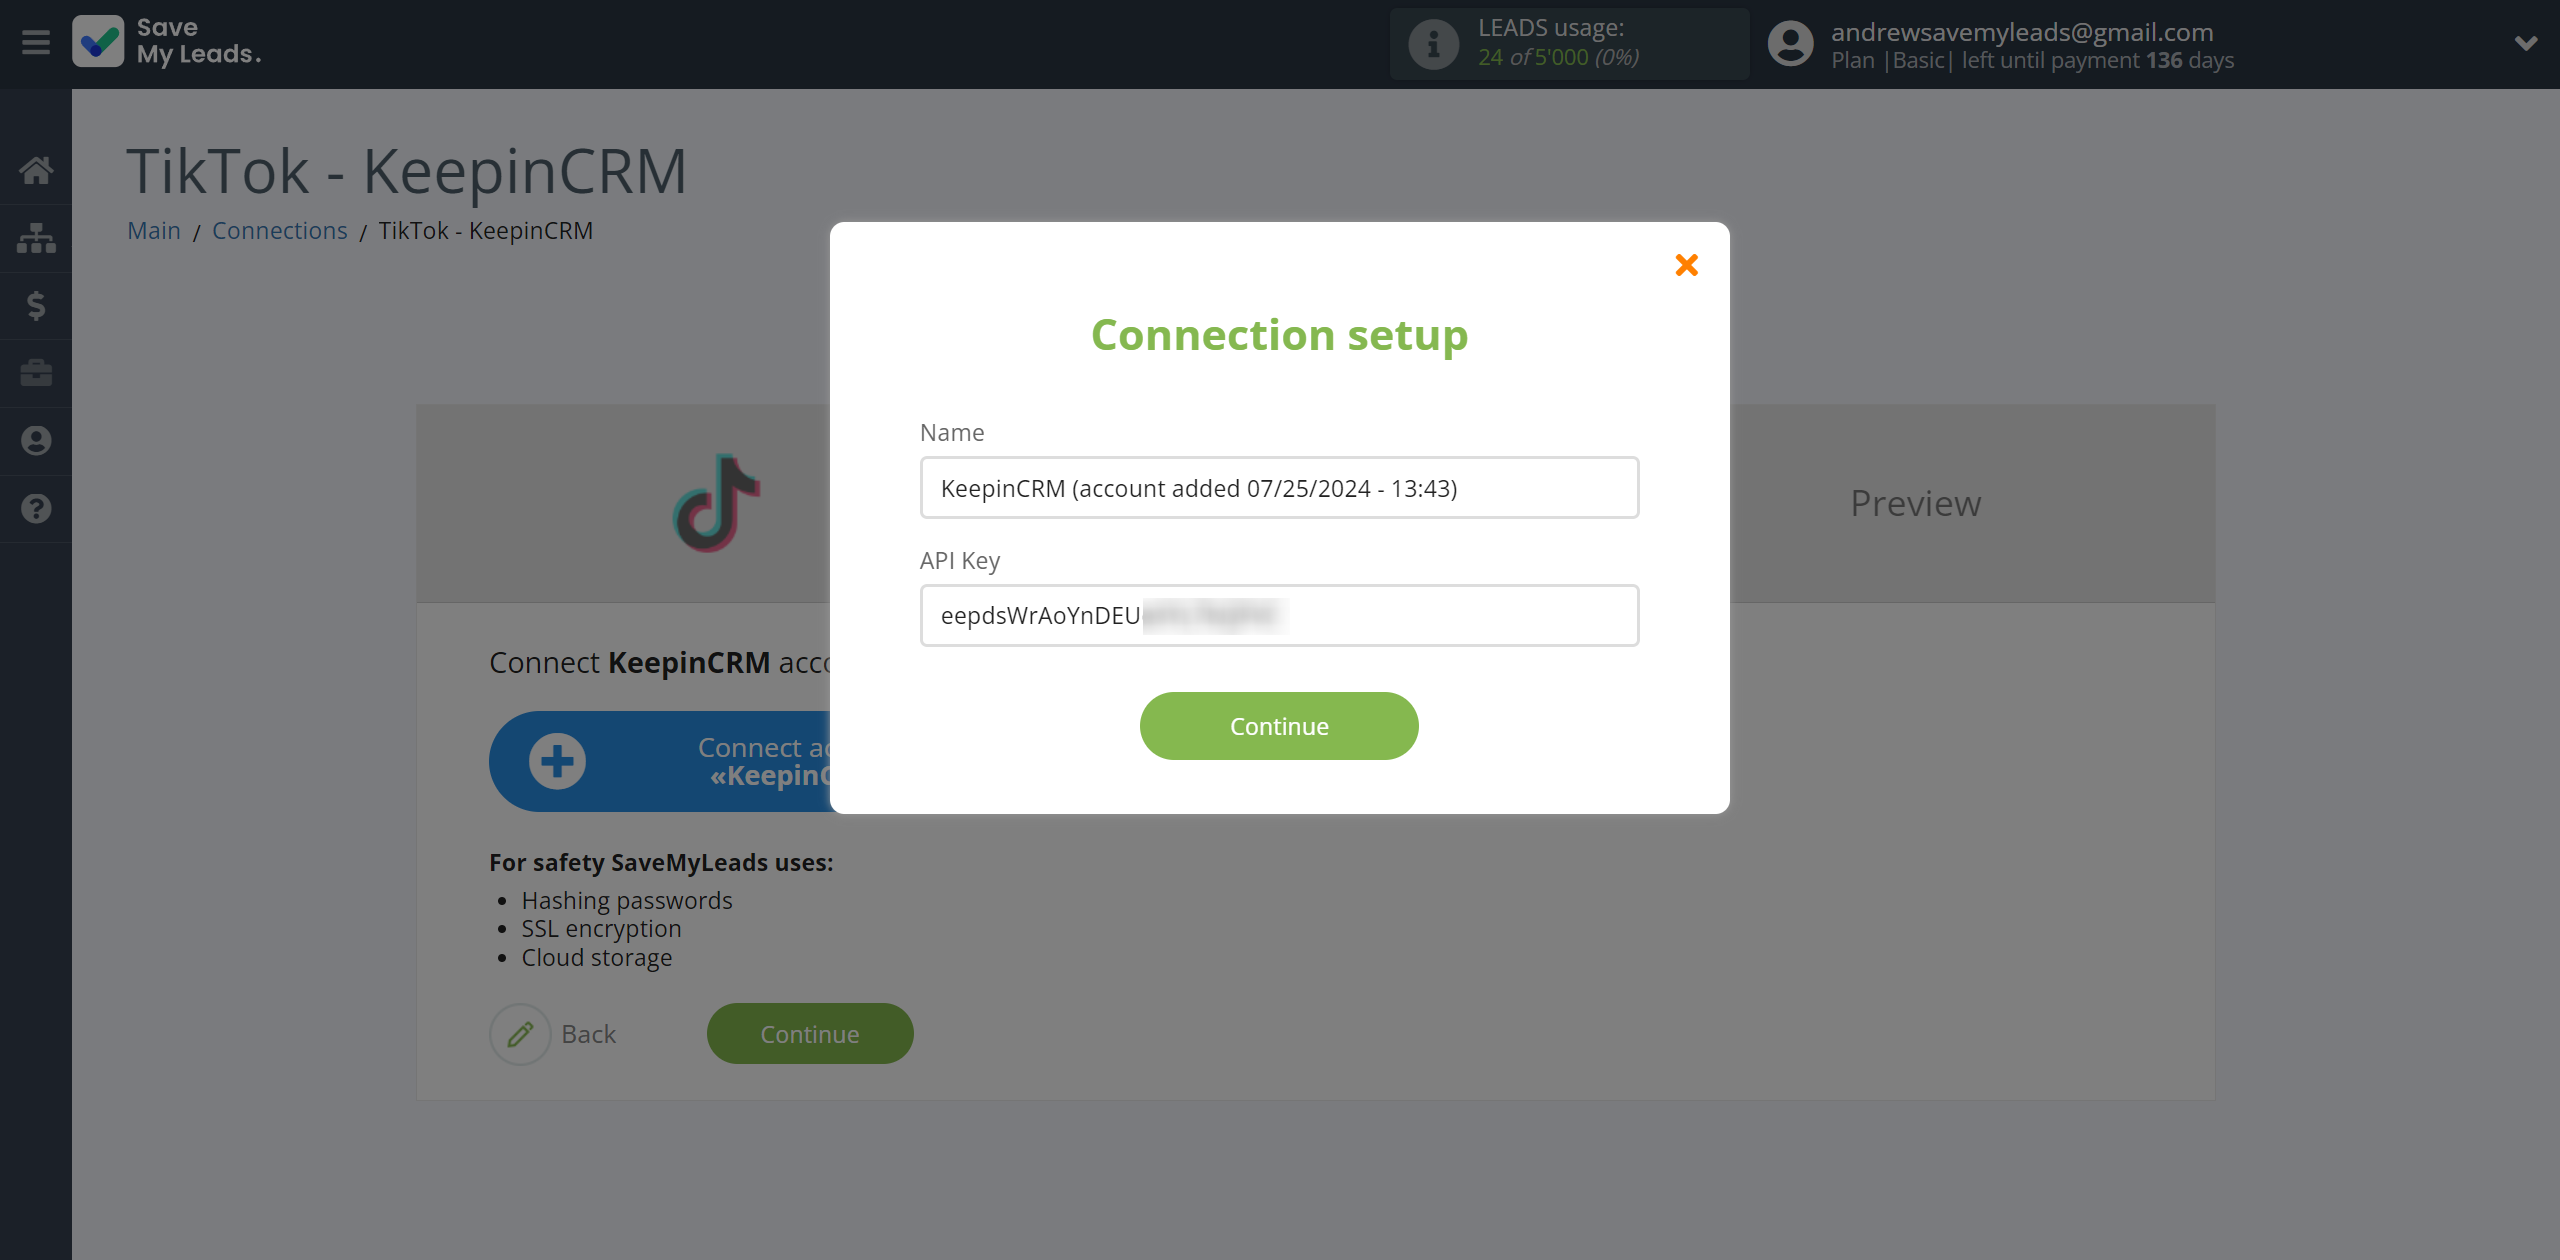Click the help question mark icon
Image resolution: width=2560 pixels, height=1260 pixels.
[36, 509]
